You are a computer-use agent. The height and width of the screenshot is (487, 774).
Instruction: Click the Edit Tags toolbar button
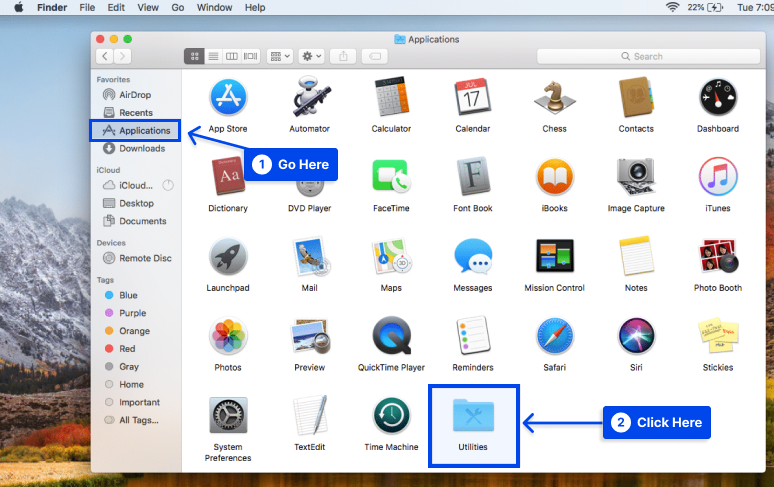tap(375, 56)
